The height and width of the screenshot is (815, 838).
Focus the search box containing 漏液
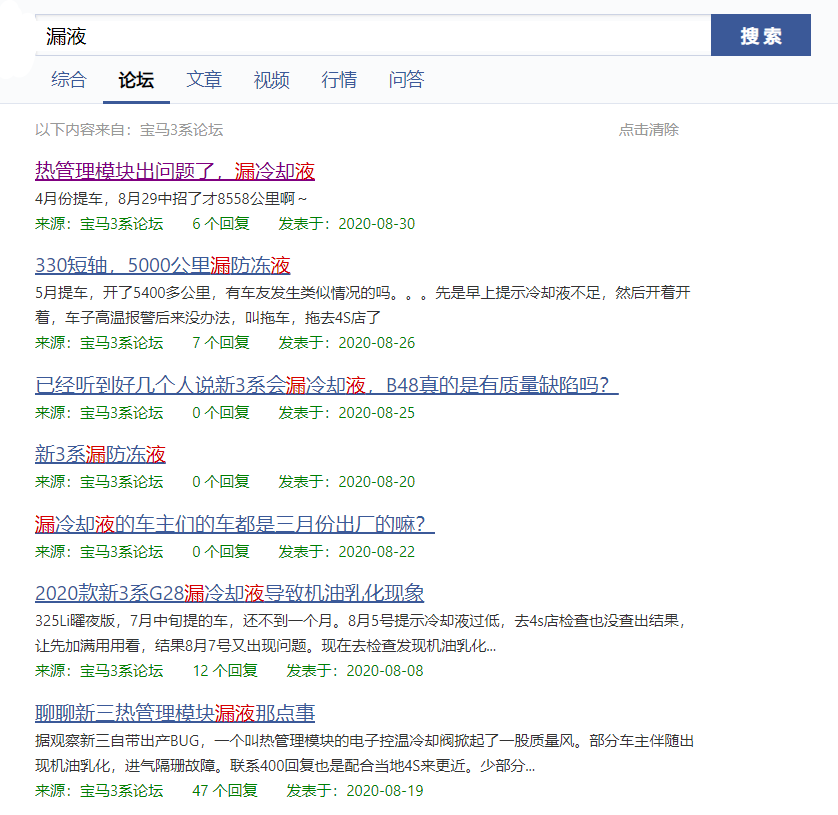[373, 35]
